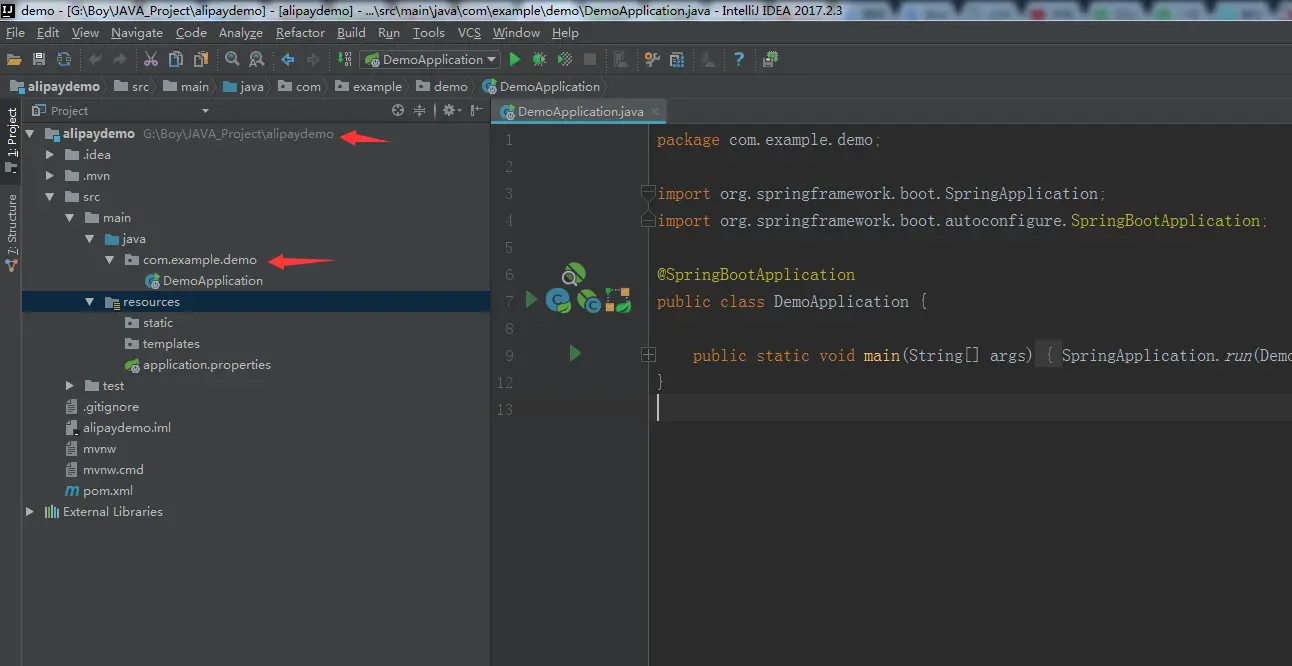
Task: Open the DemoApplication run configuration dropdown
Action: point(430,60)
